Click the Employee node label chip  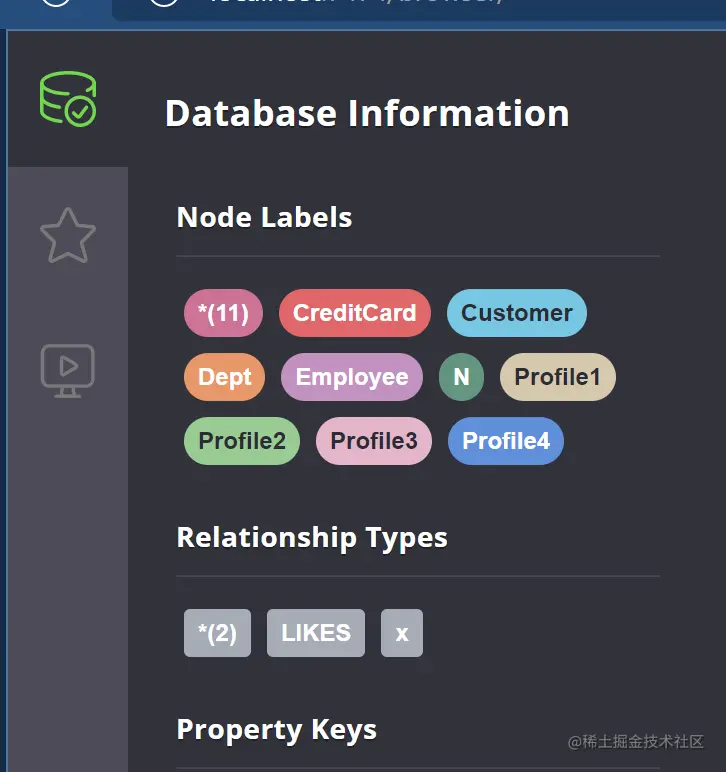click(x=352, y=377)
